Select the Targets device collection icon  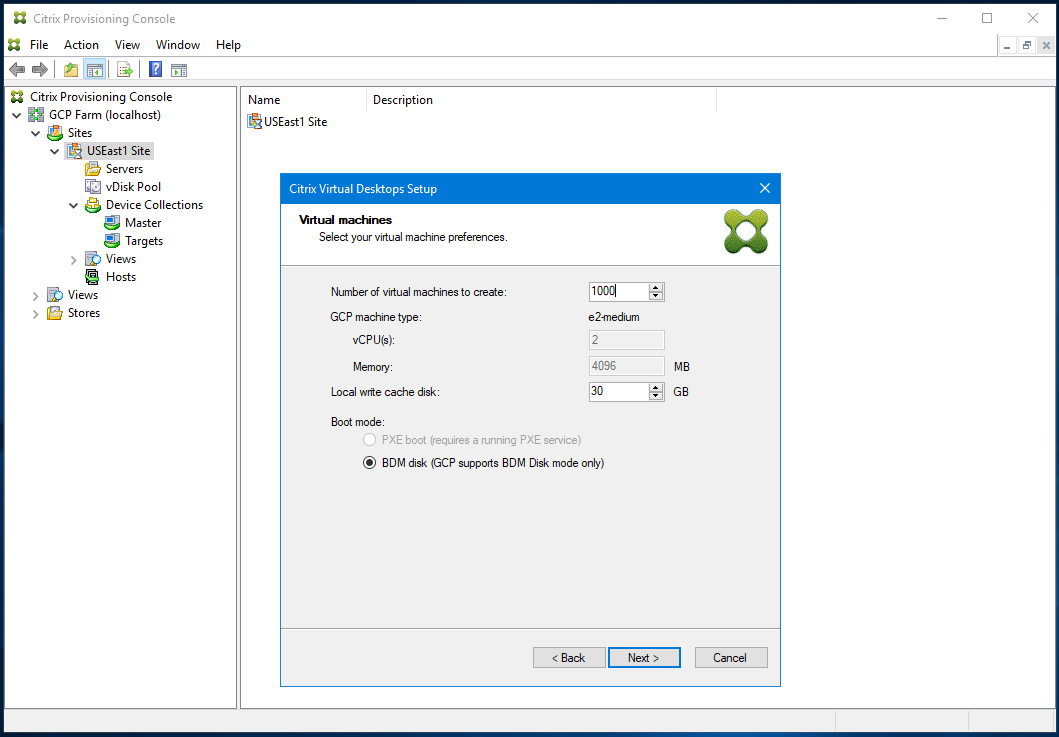[x=110, y=240]
